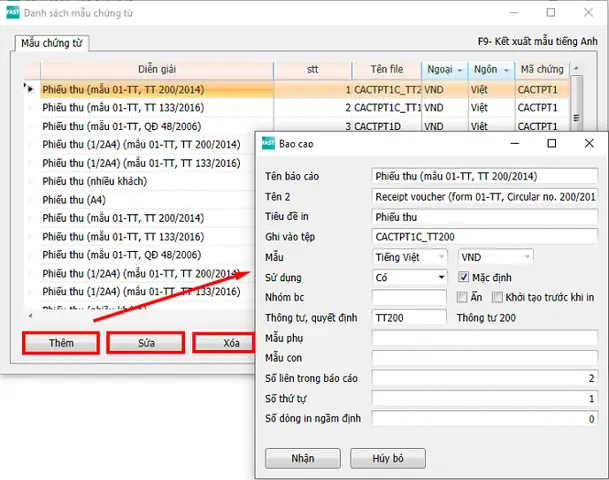Screen dimensions: 609x480
Task: Click the Tên báo cáo input field
Action: pyautogui.click(x=484, y=176)
